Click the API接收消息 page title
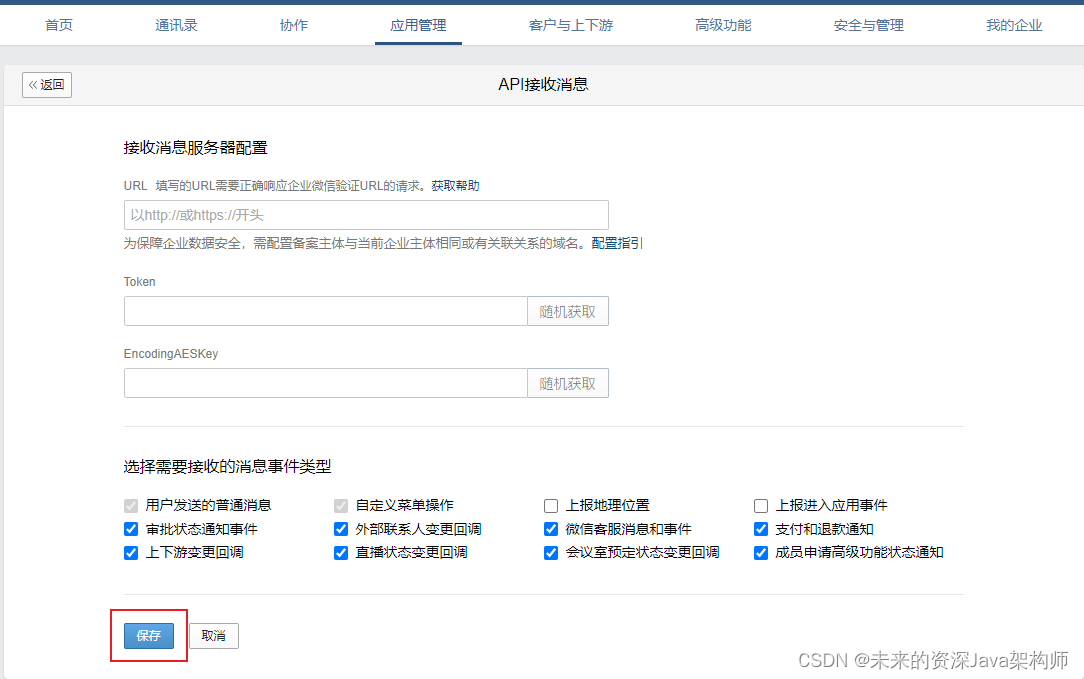This screenshot has width=1084, height=679. pyautogui.click(x=543, y=84)
